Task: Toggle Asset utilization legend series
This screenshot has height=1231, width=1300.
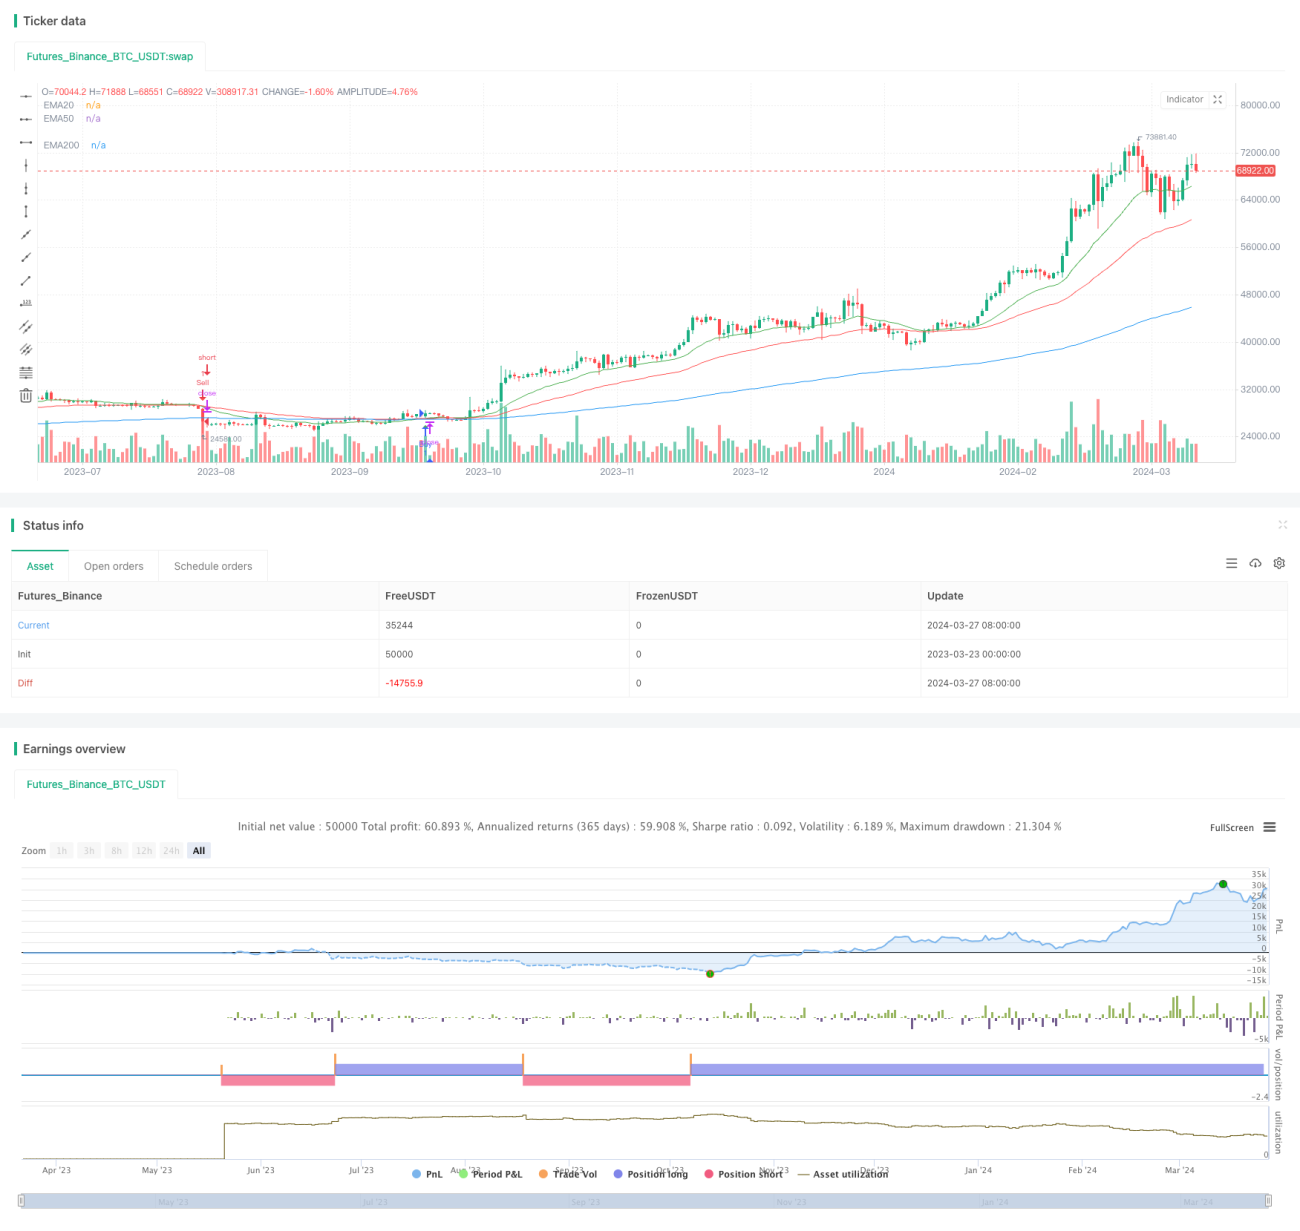Action: [843, 1174]
